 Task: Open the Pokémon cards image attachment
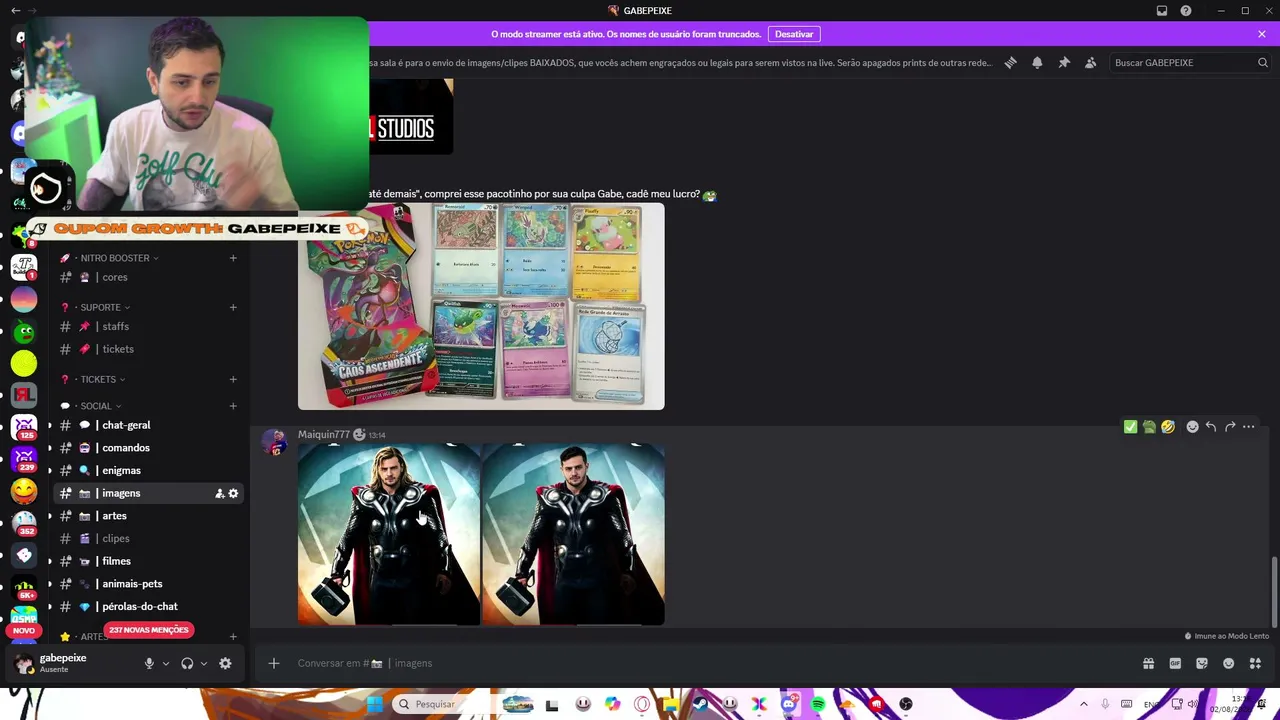(481, 306)
